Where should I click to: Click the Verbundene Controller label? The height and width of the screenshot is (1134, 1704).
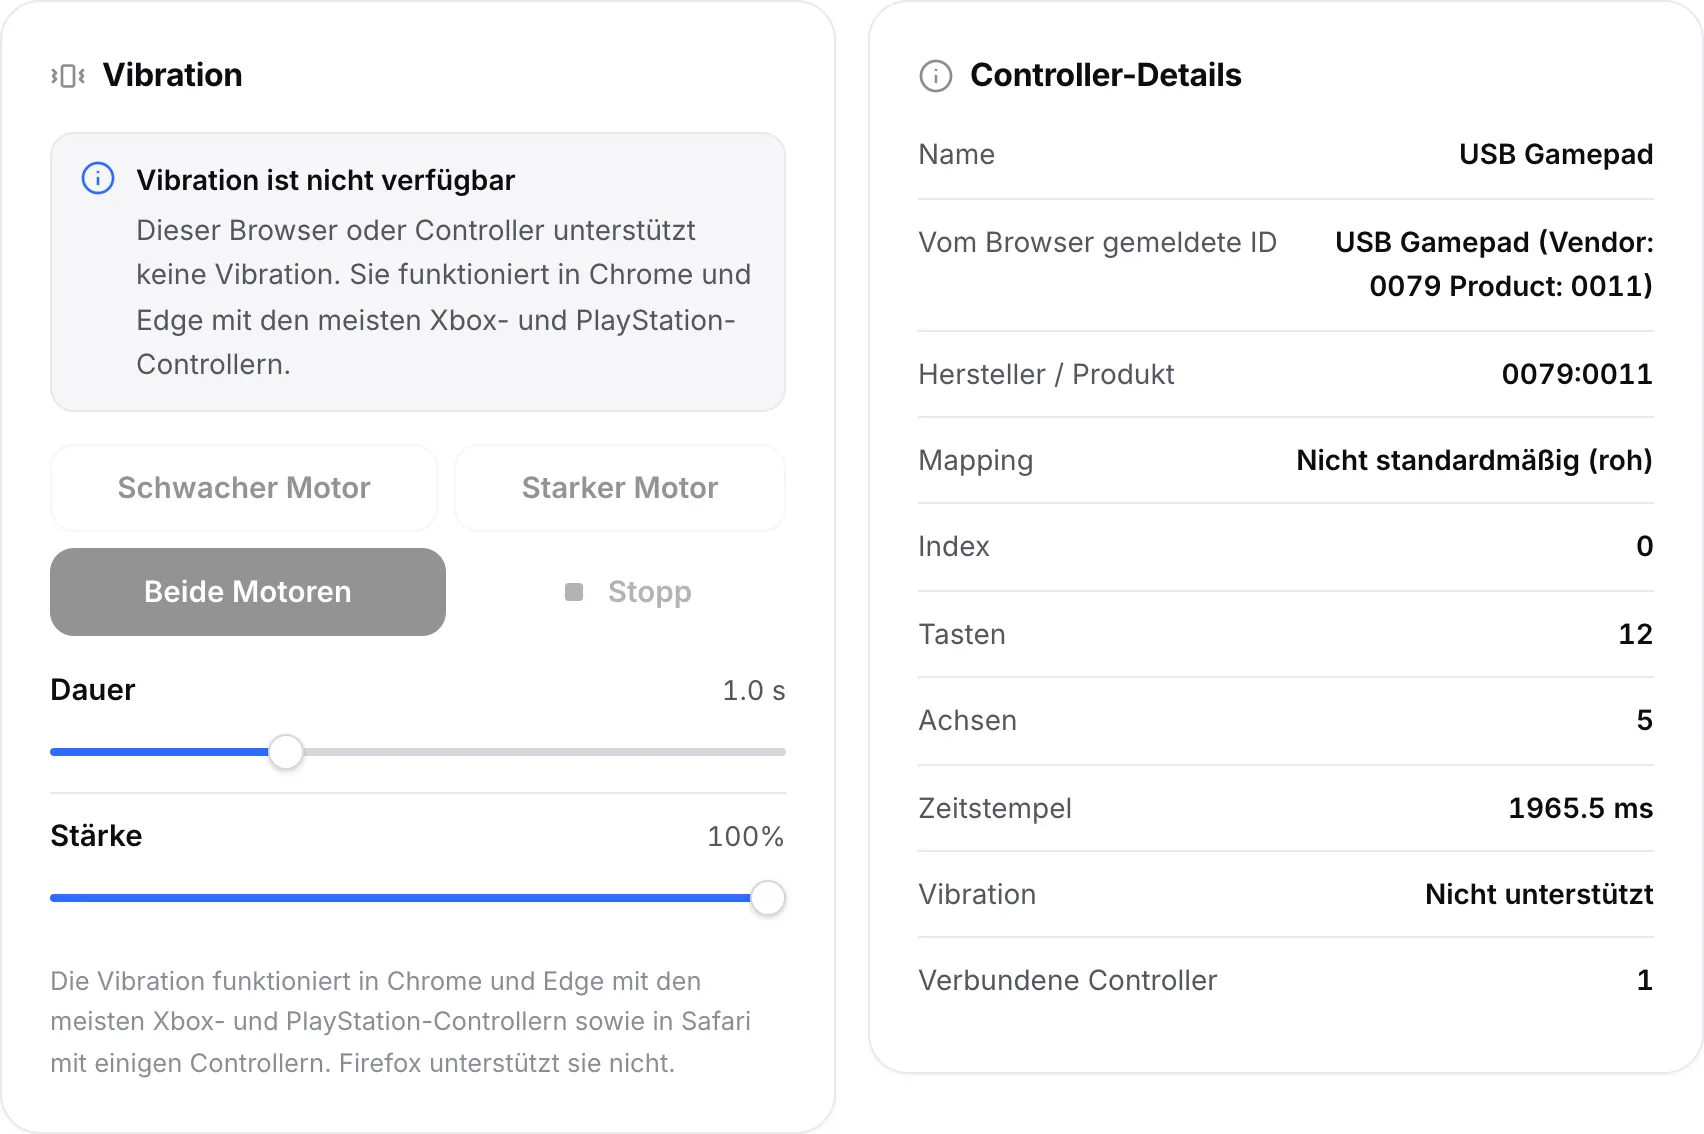click(1068, 980)
